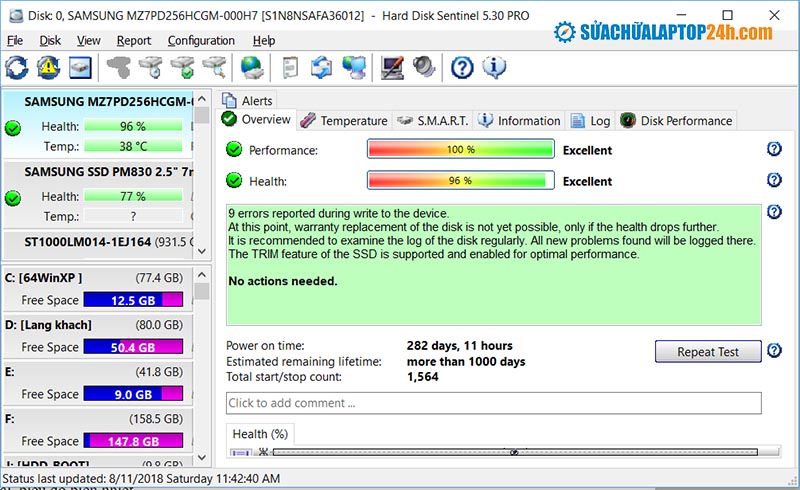Open the Report menu
800x490 pixels.
134,40
